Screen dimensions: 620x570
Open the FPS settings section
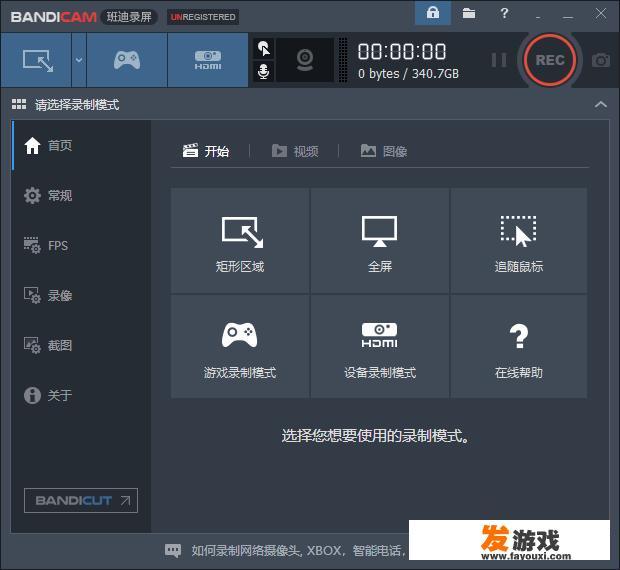pos(81,245)
